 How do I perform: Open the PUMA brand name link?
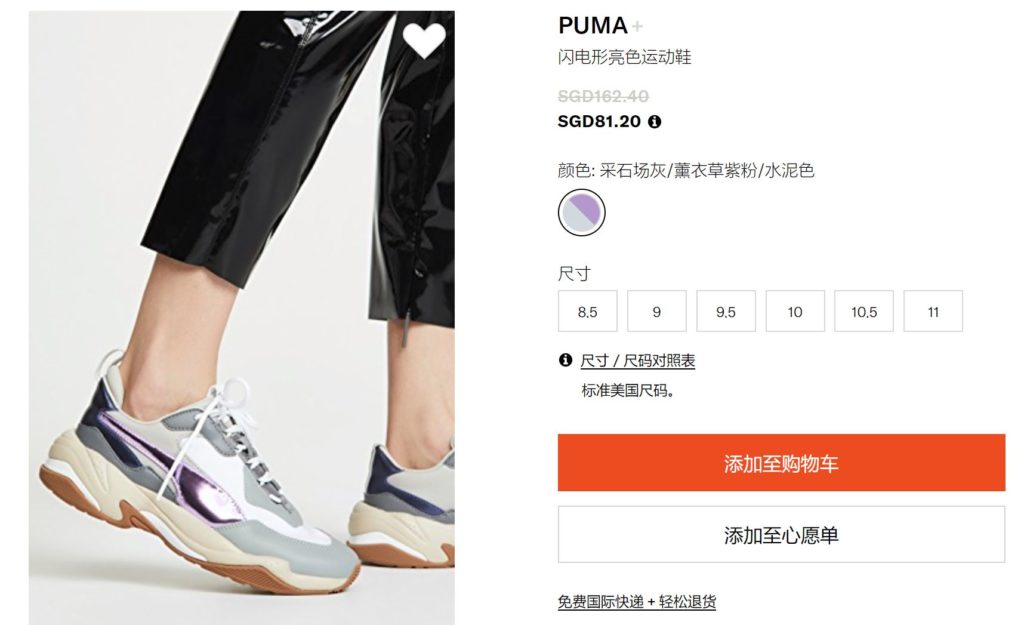[592, 26]
